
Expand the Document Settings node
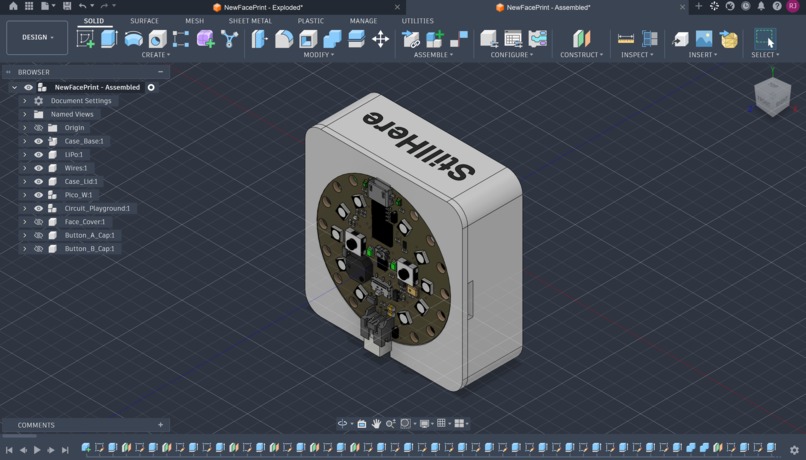pos(24,101)
